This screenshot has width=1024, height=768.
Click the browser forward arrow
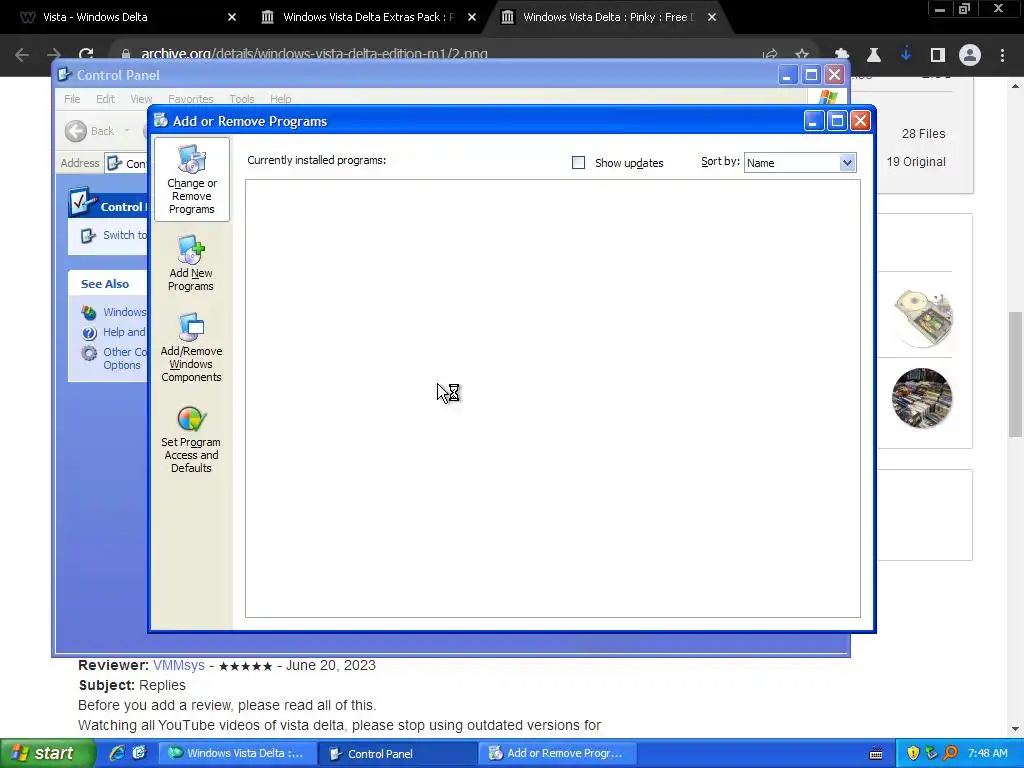pyautogui.click(x=54, y=55)
